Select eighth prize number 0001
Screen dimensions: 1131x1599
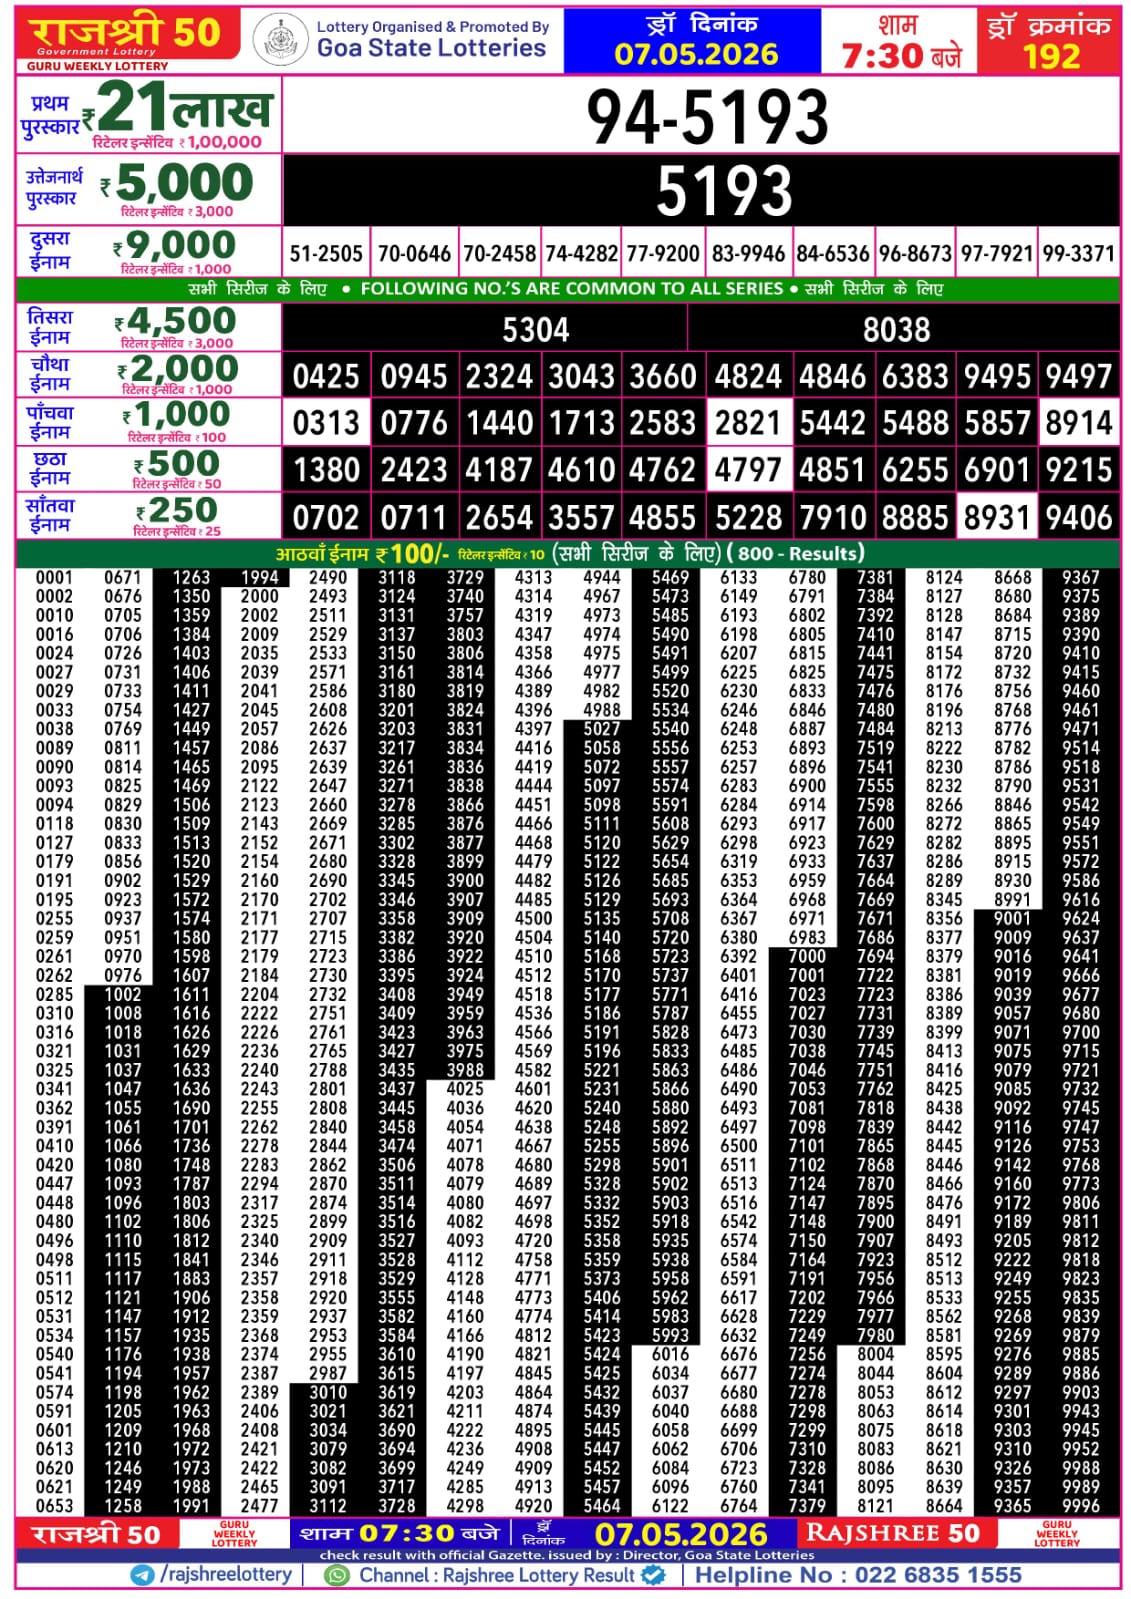pyautogui.click(x=54, y=577)
